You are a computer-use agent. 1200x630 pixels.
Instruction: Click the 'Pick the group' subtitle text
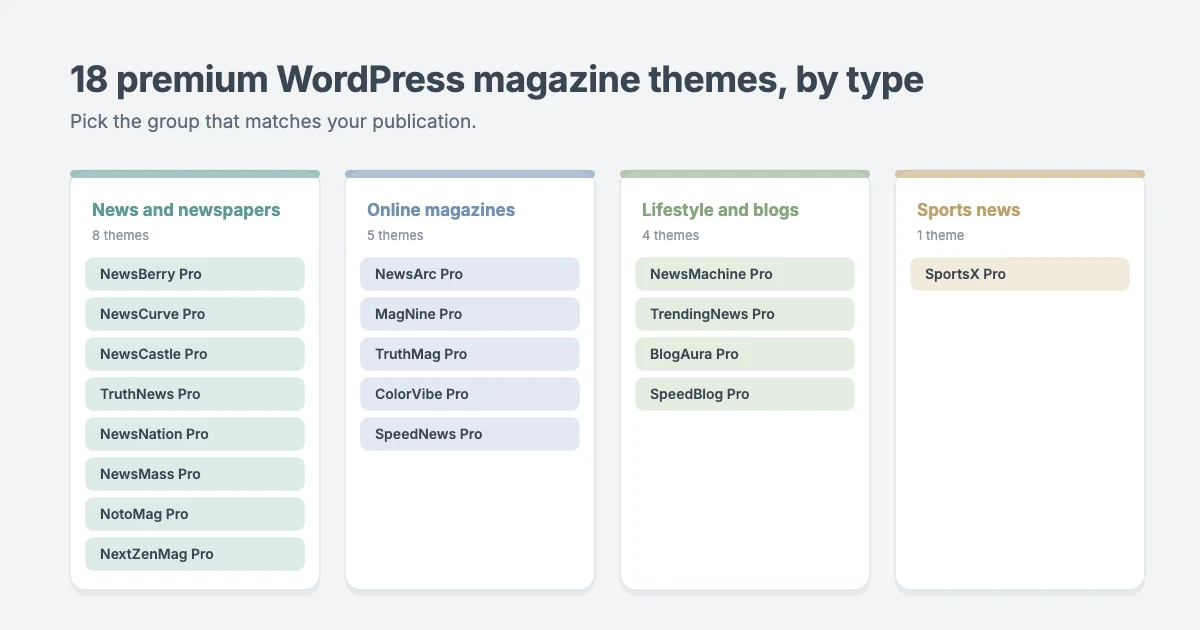273,122
